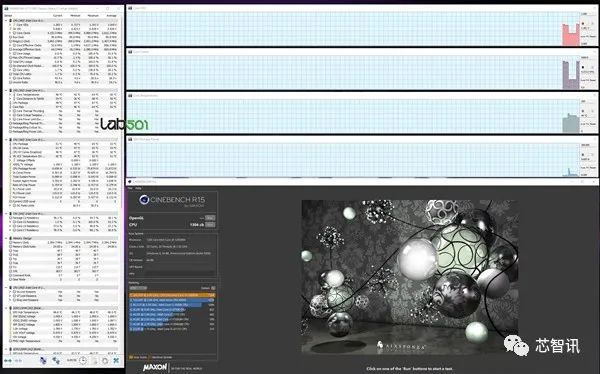Screen dimensions: 600x374
Task: Click the green expand-columns arrows icon in HWiNFO toolbar
Action: pyautogui.click(x=8, y=361)
